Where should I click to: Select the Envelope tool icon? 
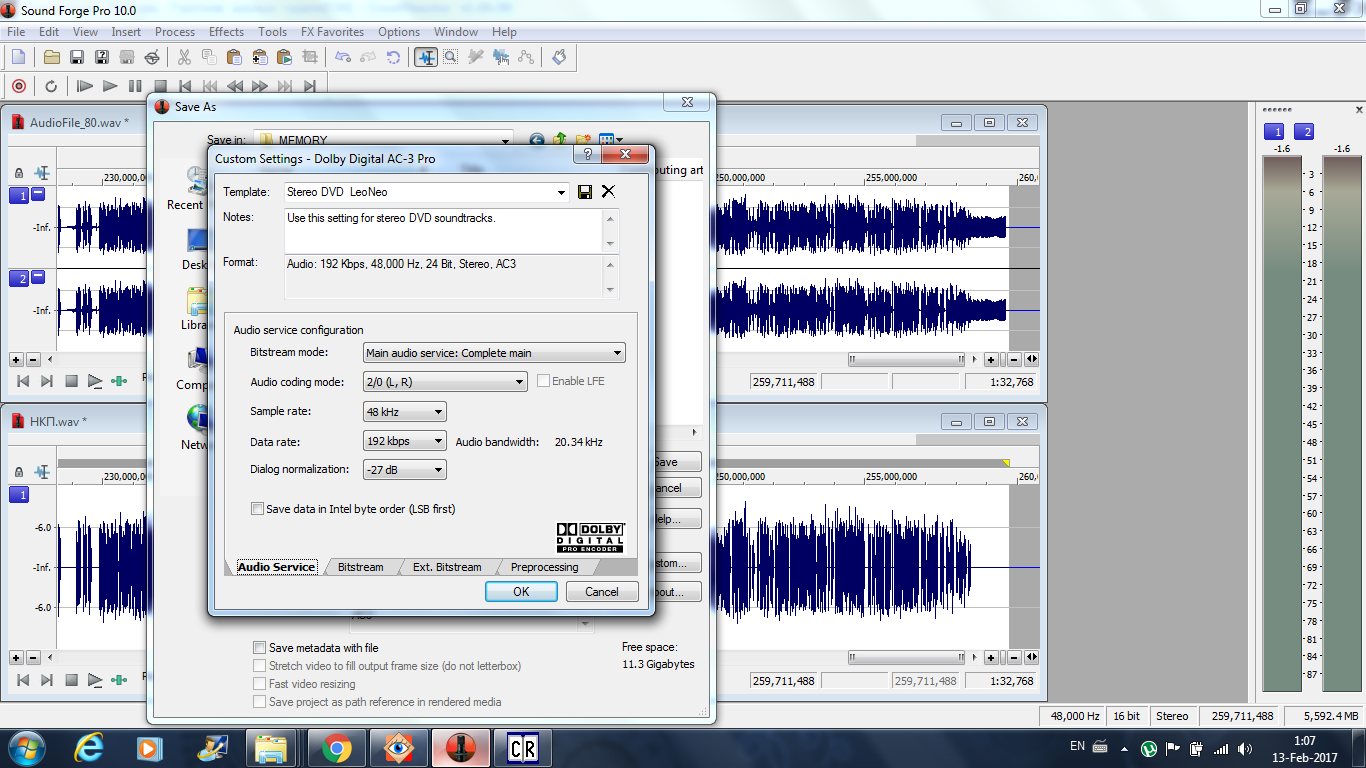(x=526, y=57)
